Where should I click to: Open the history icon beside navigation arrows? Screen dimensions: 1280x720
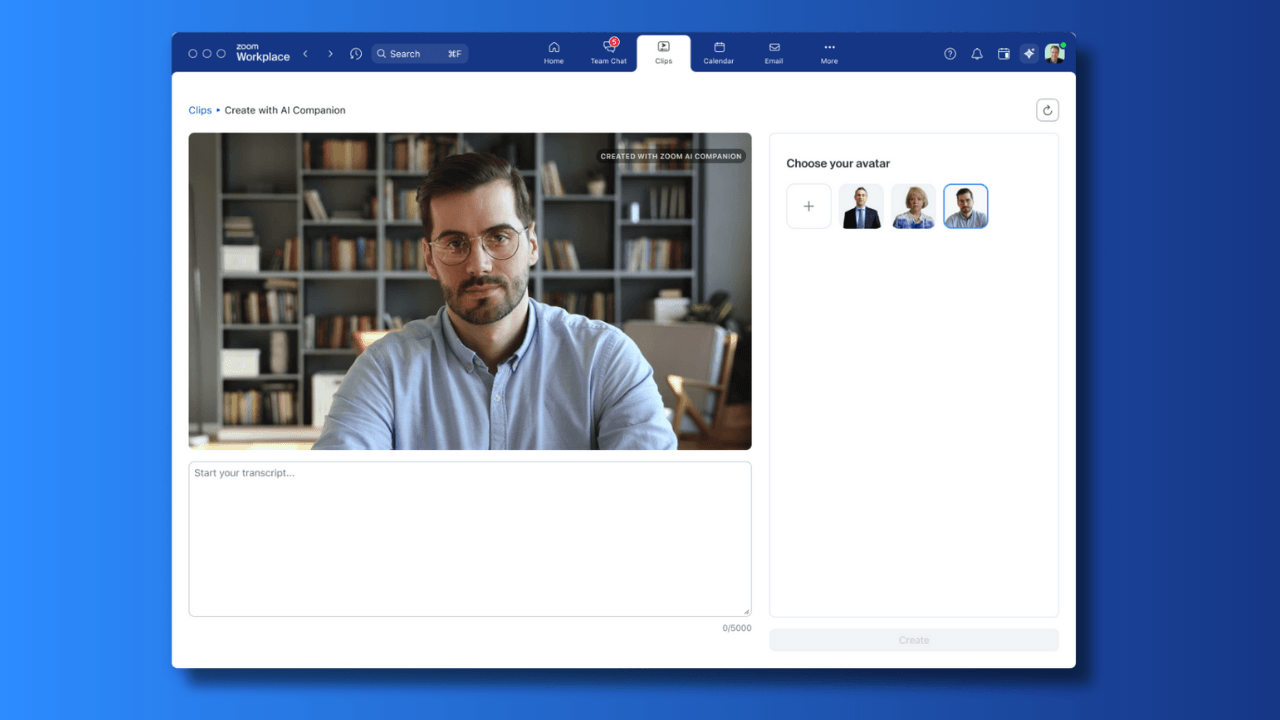click(x=355, y=53)
